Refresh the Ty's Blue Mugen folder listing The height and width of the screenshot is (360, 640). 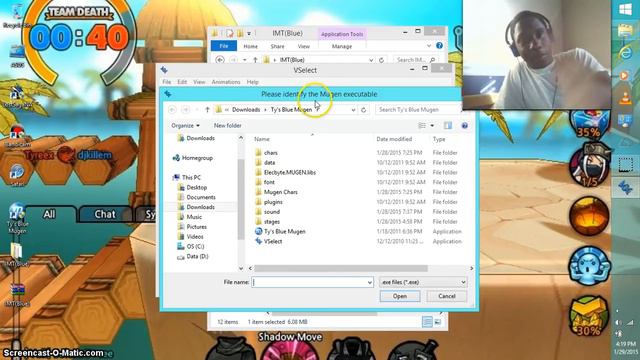pyautogui.click(x=363, y=110)
